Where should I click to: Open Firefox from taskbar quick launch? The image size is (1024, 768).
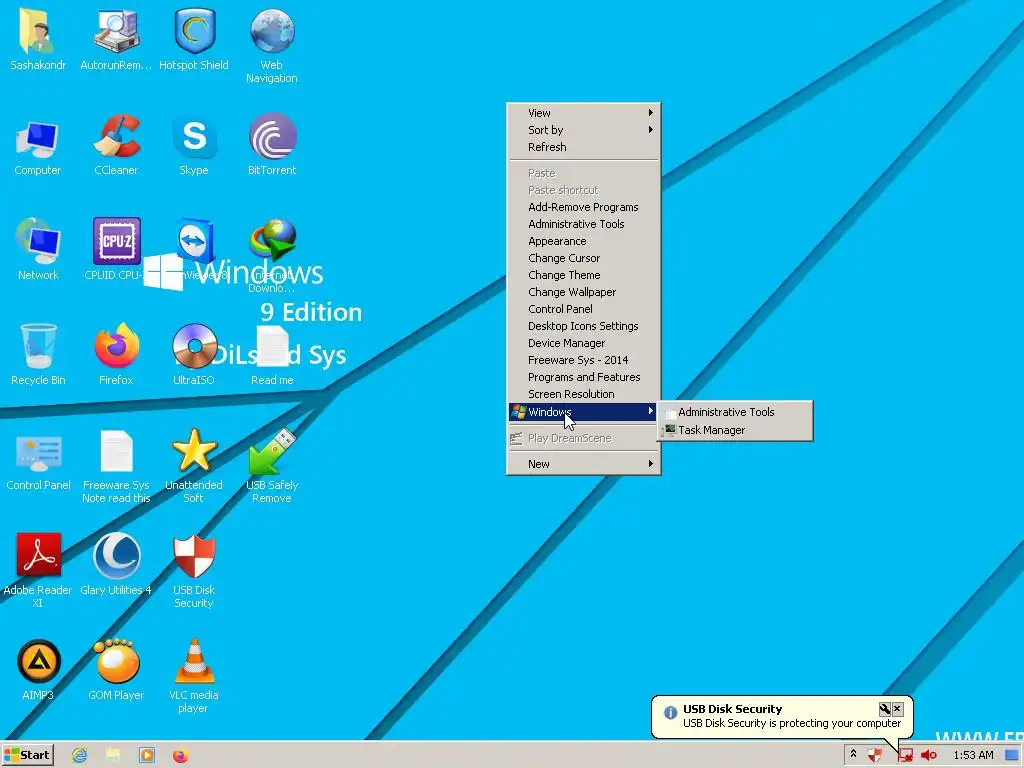click(x=180, y=755)
